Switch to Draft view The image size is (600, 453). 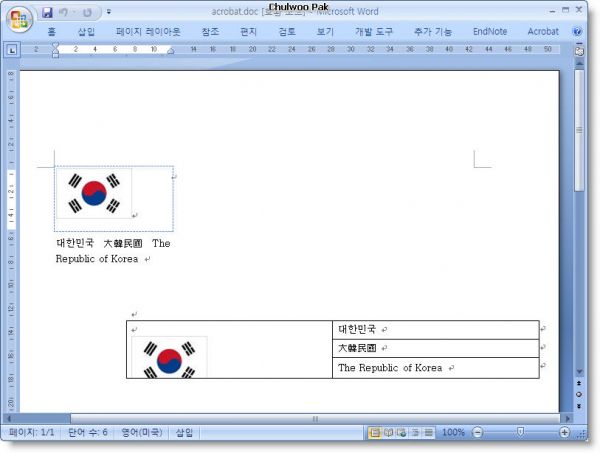click(429, 433)
